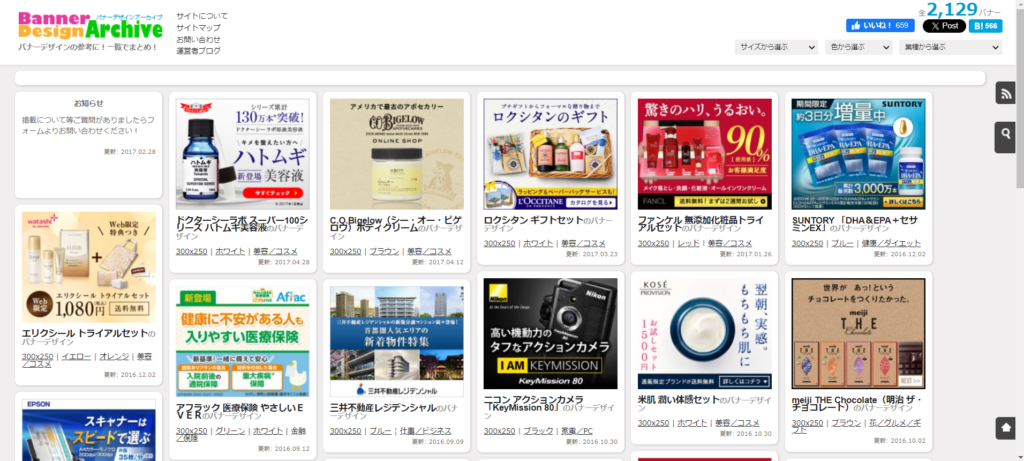Click the X Post button
Viewport: 1024px width, 461px height.
[x=944, y=25]
